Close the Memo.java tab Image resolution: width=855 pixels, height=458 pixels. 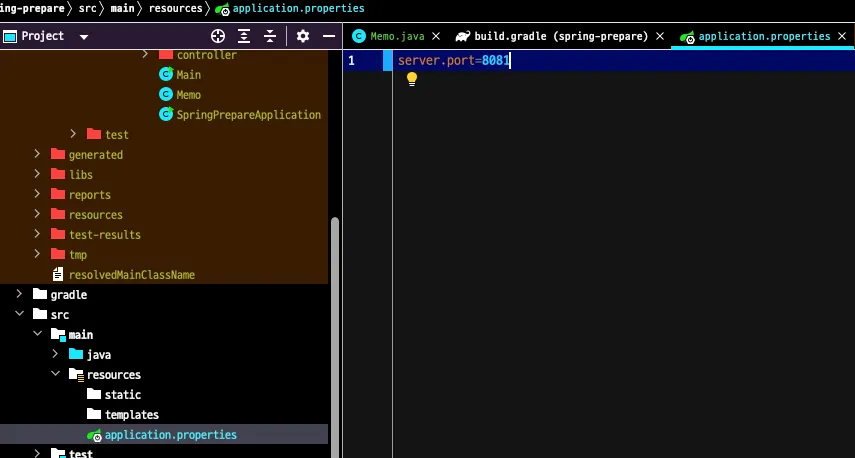tap(436, 37)
